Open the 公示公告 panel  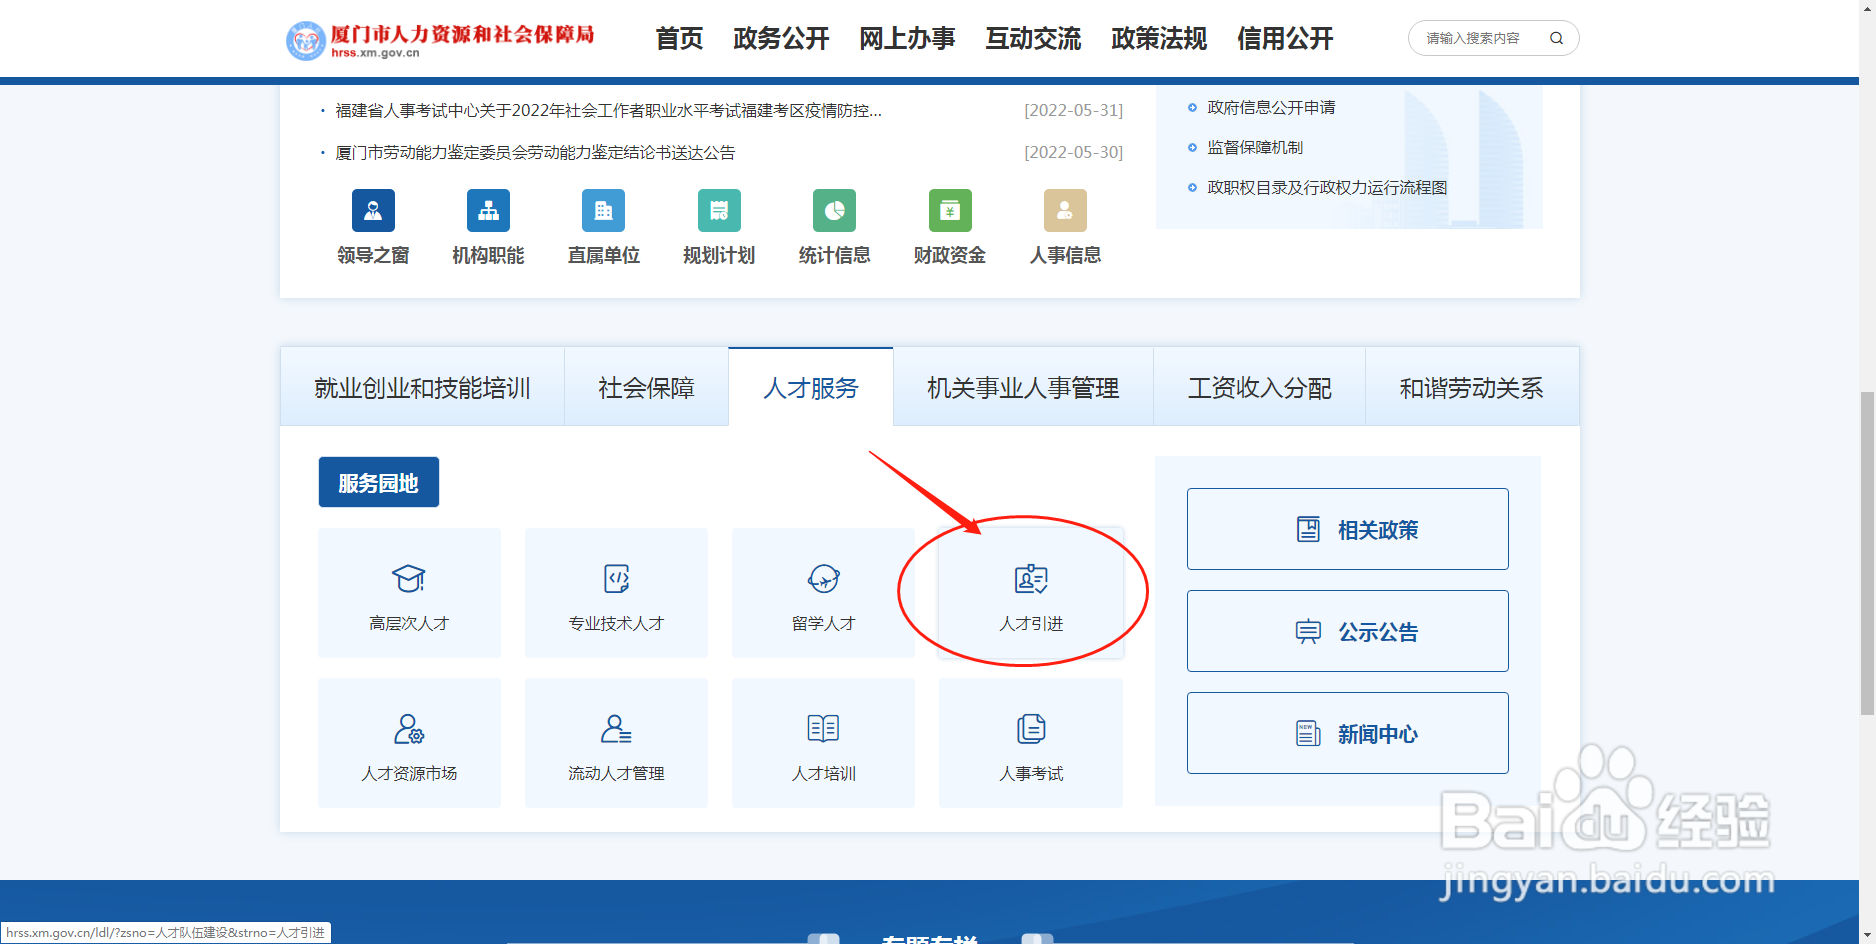pos(1347,630)
